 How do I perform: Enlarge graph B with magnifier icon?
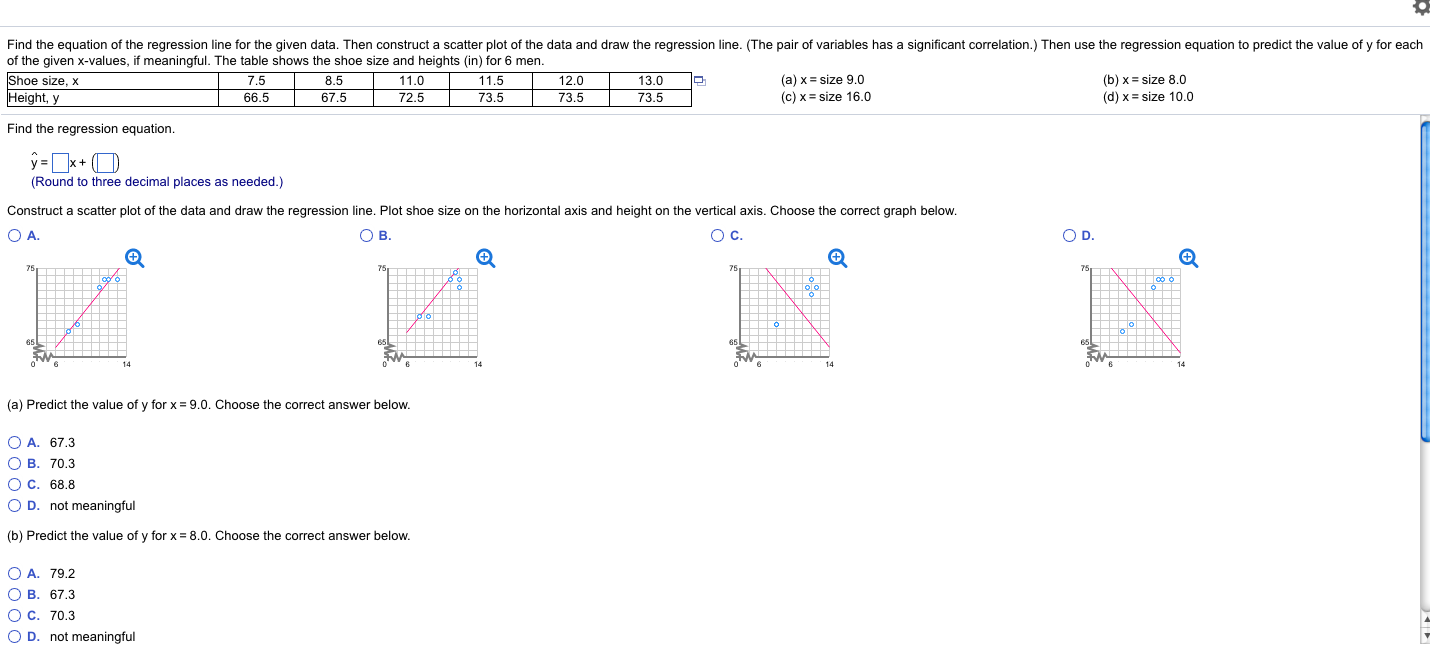point(485,258)
